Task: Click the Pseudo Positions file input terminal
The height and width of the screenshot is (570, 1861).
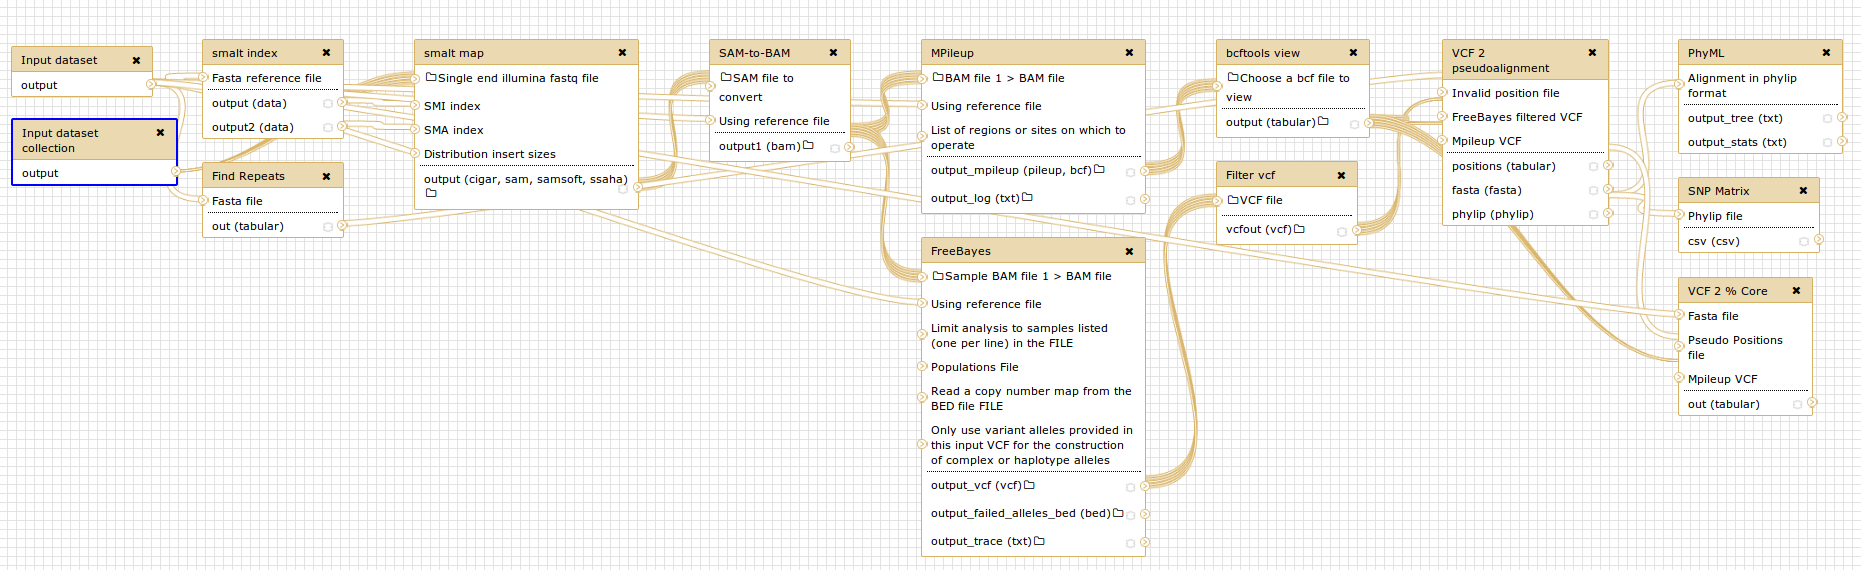Action: point(1679,347)
